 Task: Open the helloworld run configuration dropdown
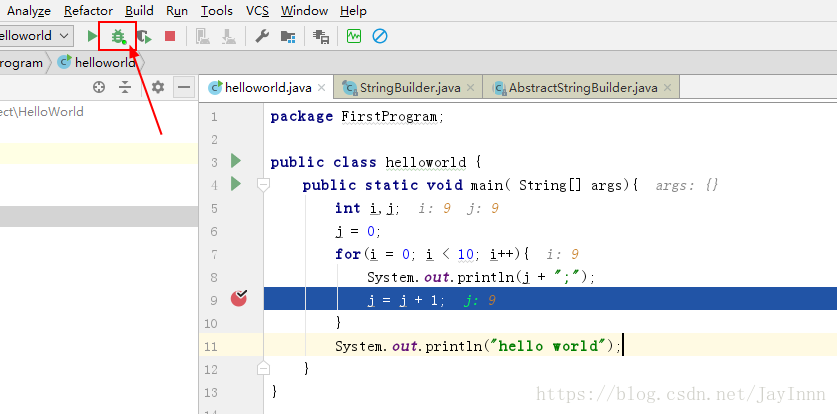coord(35,36)
